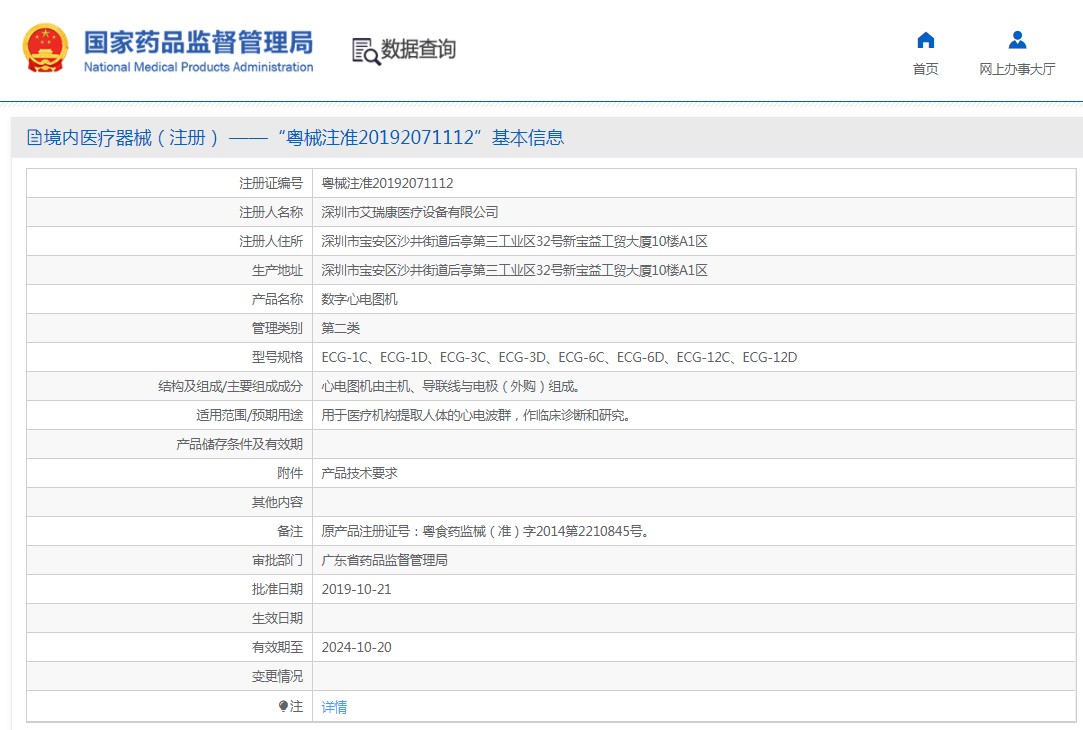Click 心电图机由主机 composition text
The width and height of the screenshot is (1083, 730).
(450, 386)
